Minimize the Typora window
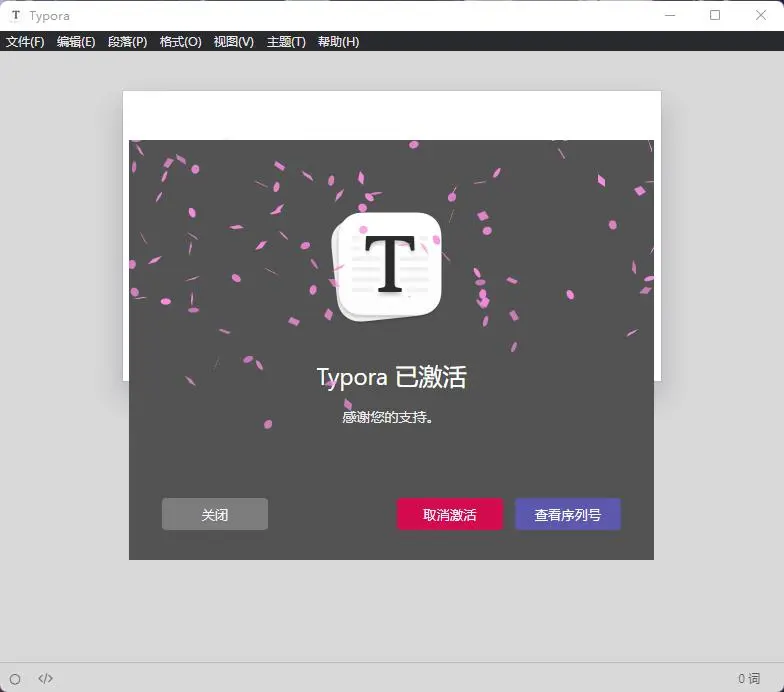The image size is (784, 692). click(x=670, y=16)
